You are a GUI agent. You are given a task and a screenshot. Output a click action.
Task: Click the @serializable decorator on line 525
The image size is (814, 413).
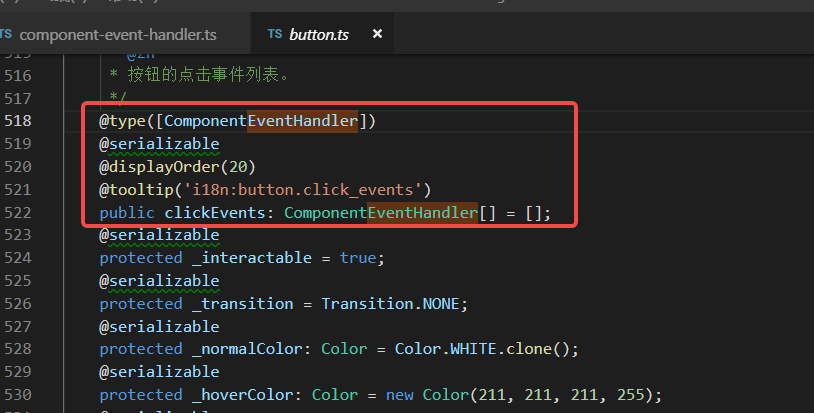tap(159, 281)
